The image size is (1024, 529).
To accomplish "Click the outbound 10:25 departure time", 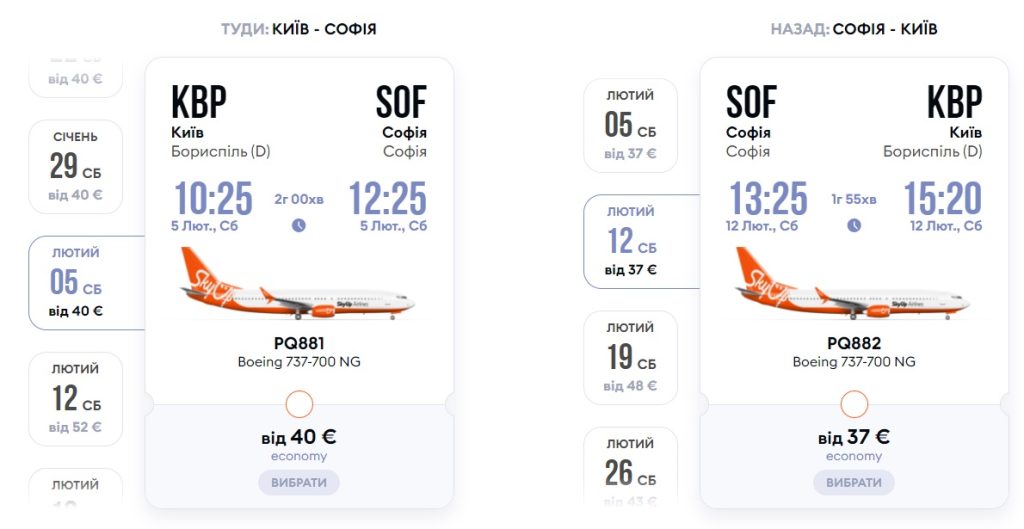I will click(x=213, y=198).
